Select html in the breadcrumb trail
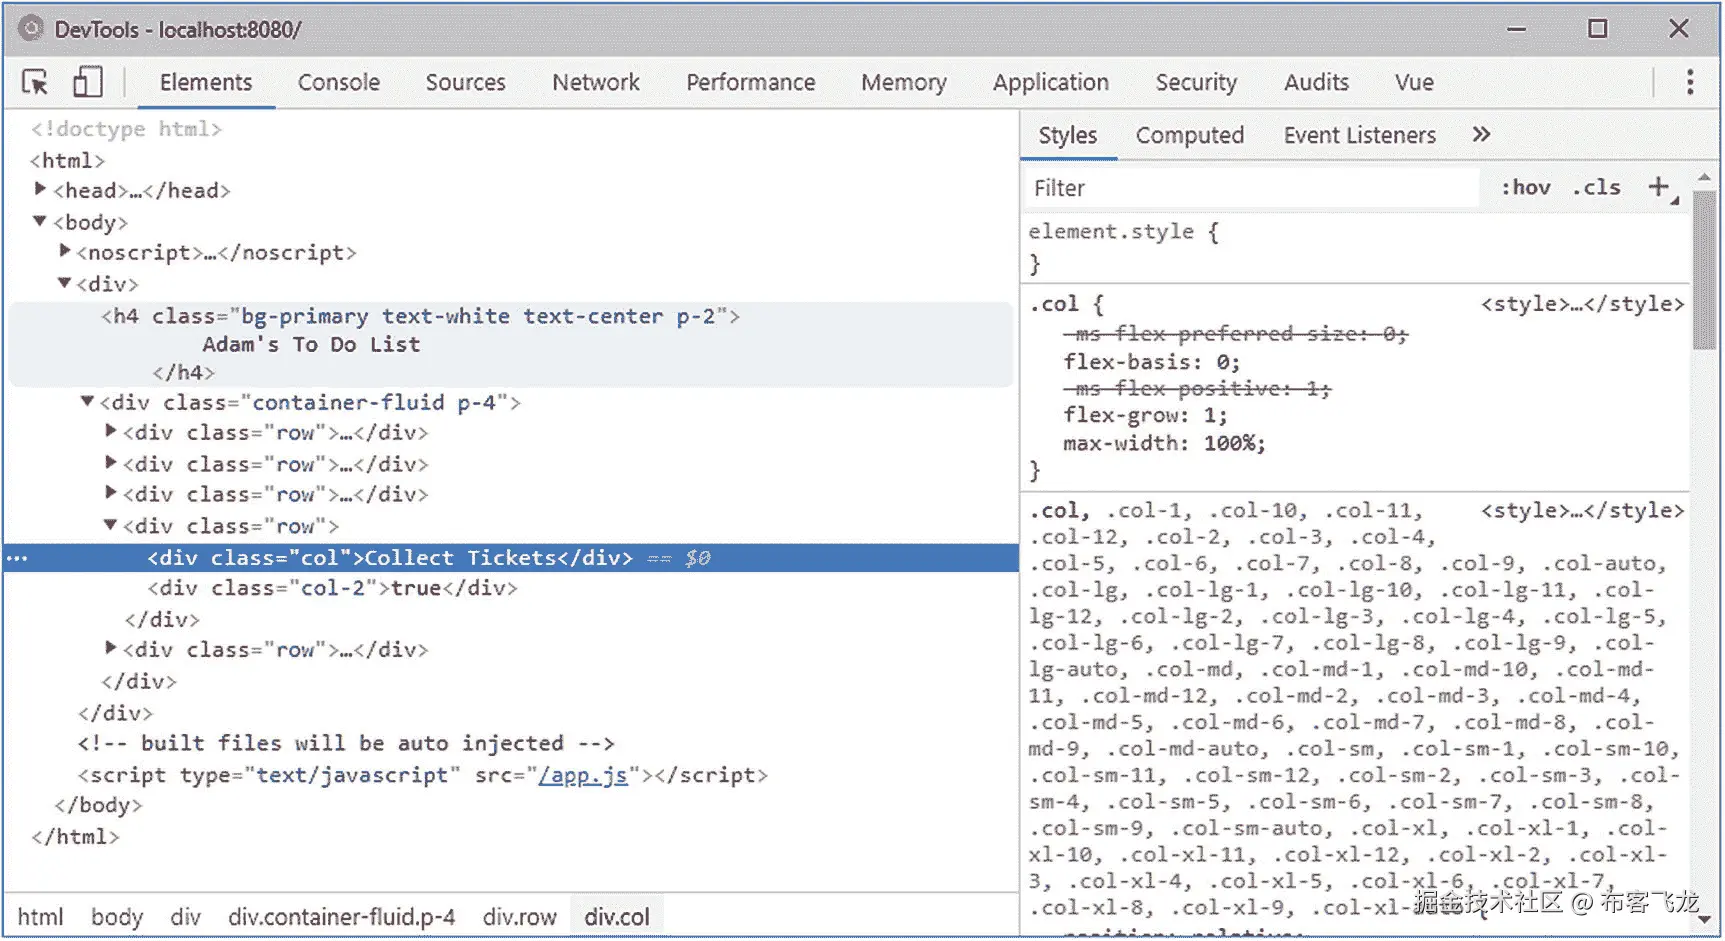 pyautogui.click(x=40, y=916)
